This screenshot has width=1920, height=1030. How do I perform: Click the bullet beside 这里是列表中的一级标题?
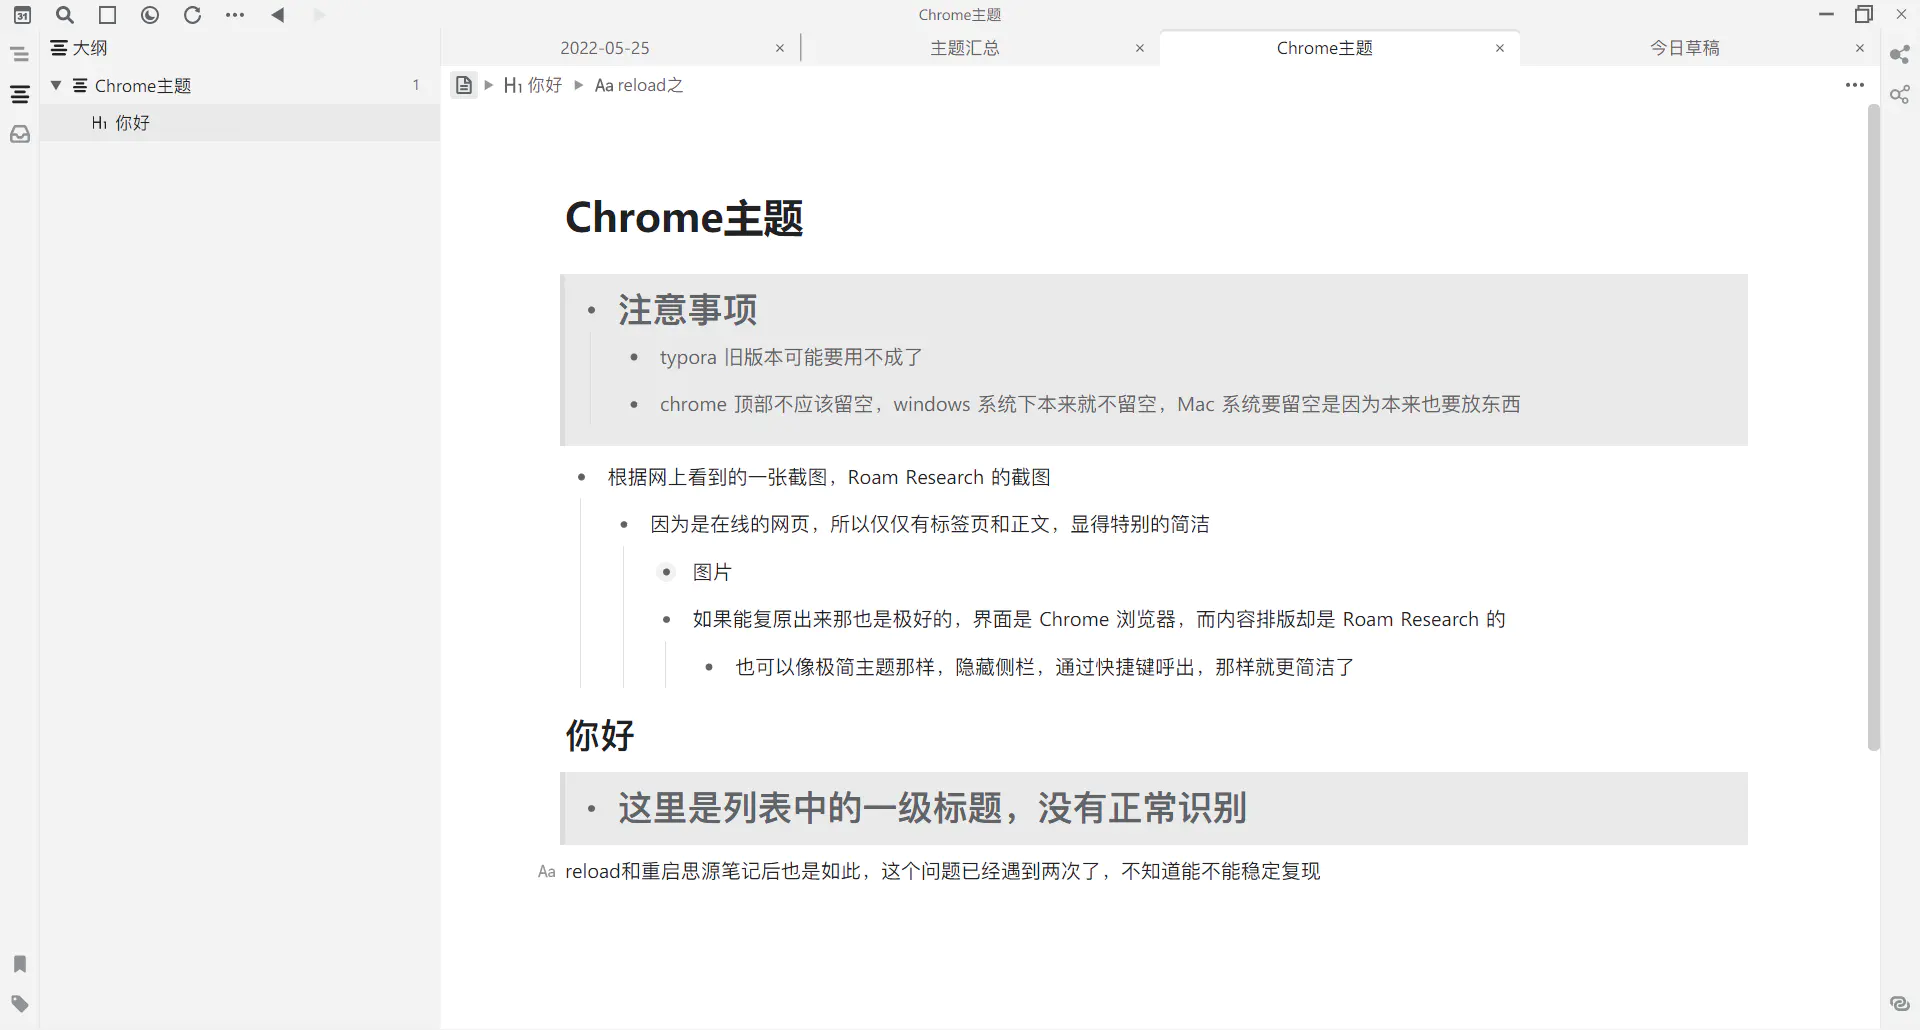pos(592,809)
